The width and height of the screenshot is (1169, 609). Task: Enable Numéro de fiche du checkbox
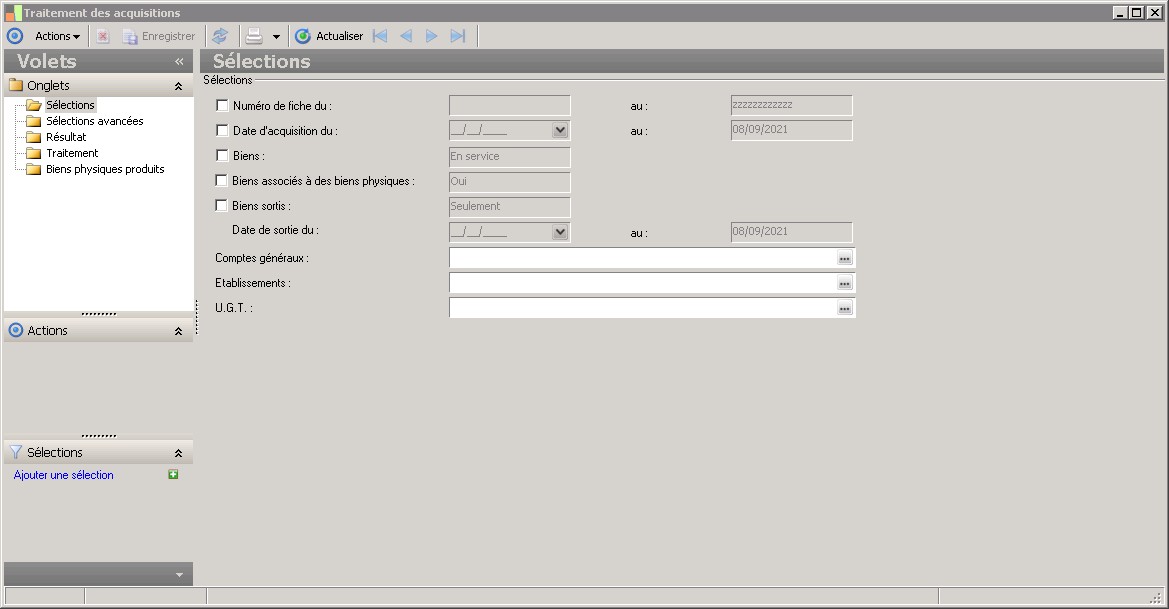[221, 106]
